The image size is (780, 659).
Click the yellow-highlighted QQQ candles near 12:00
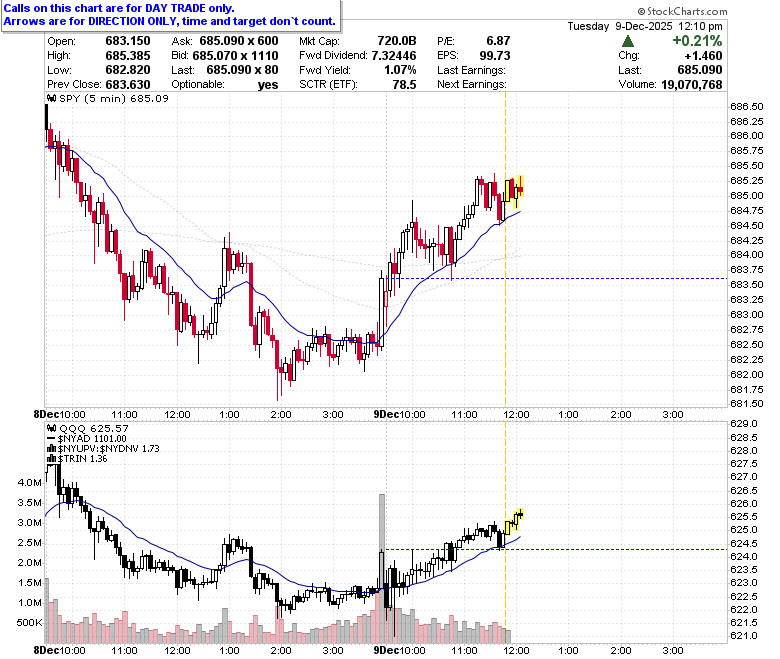point(514,521)
